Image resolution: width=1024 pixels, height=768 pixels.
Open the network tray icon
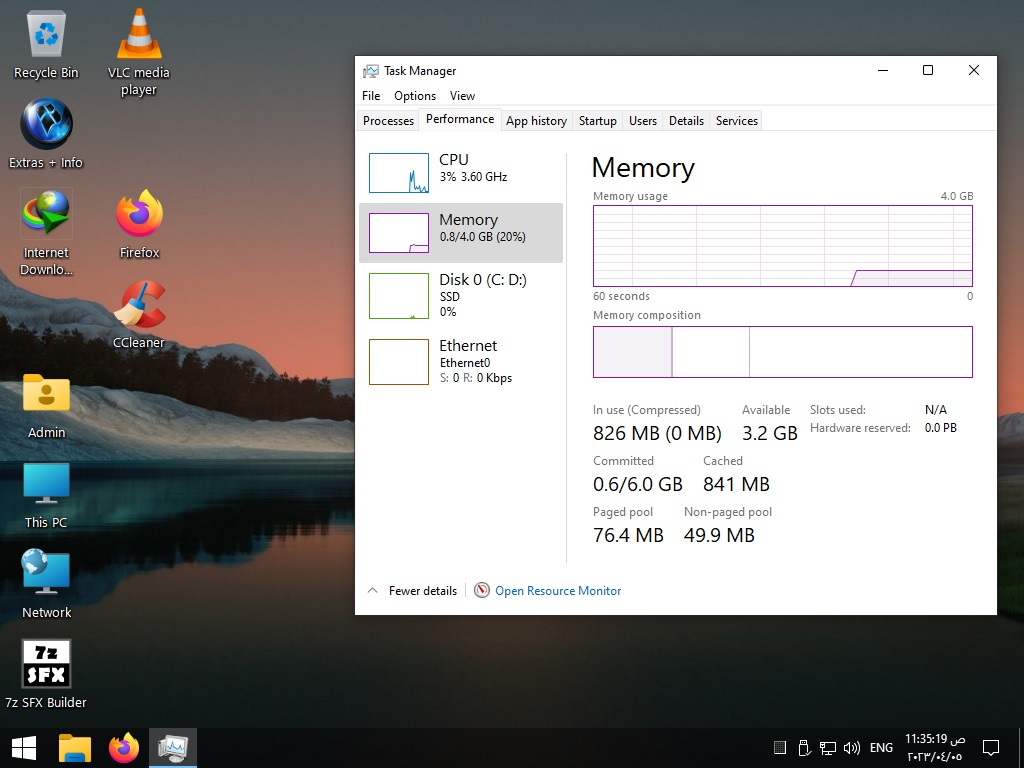(828, 748)
